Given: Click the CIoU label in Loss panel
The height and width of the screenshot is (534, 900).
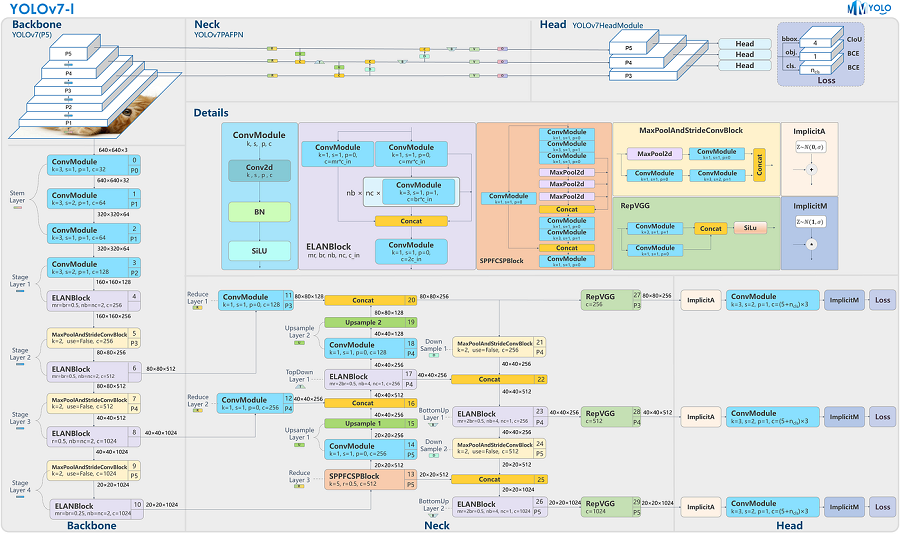Looking at the screenshot, I should coord(854,40).
